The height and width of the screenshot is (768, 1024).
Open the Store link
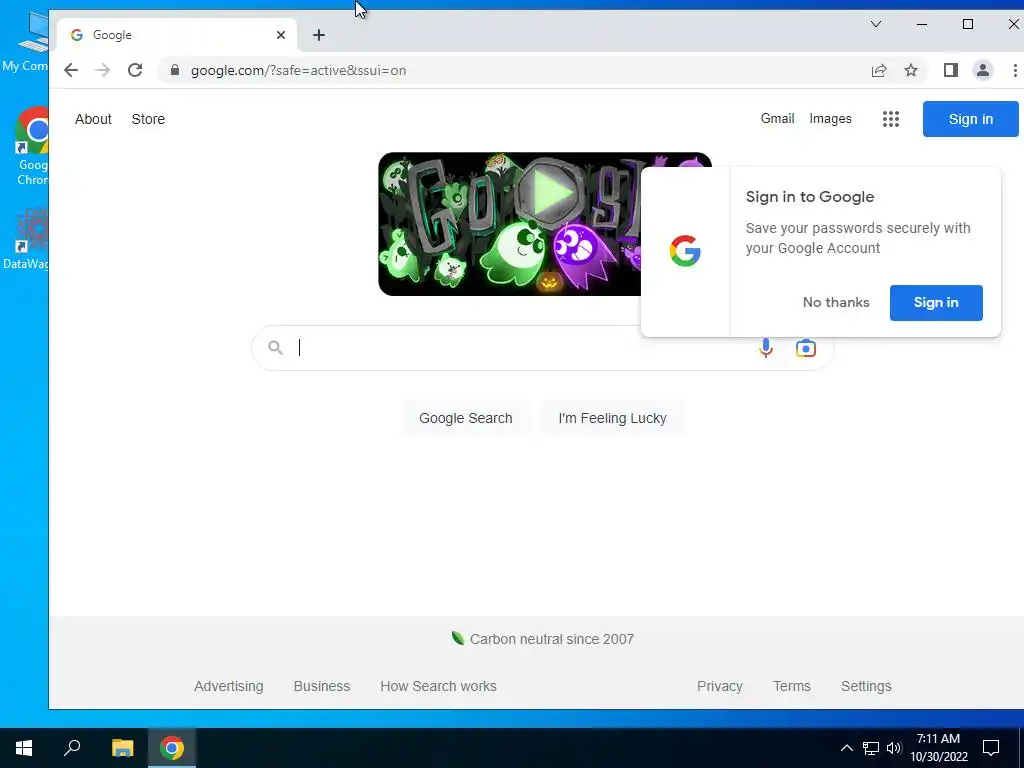click(x=148, y=119)
